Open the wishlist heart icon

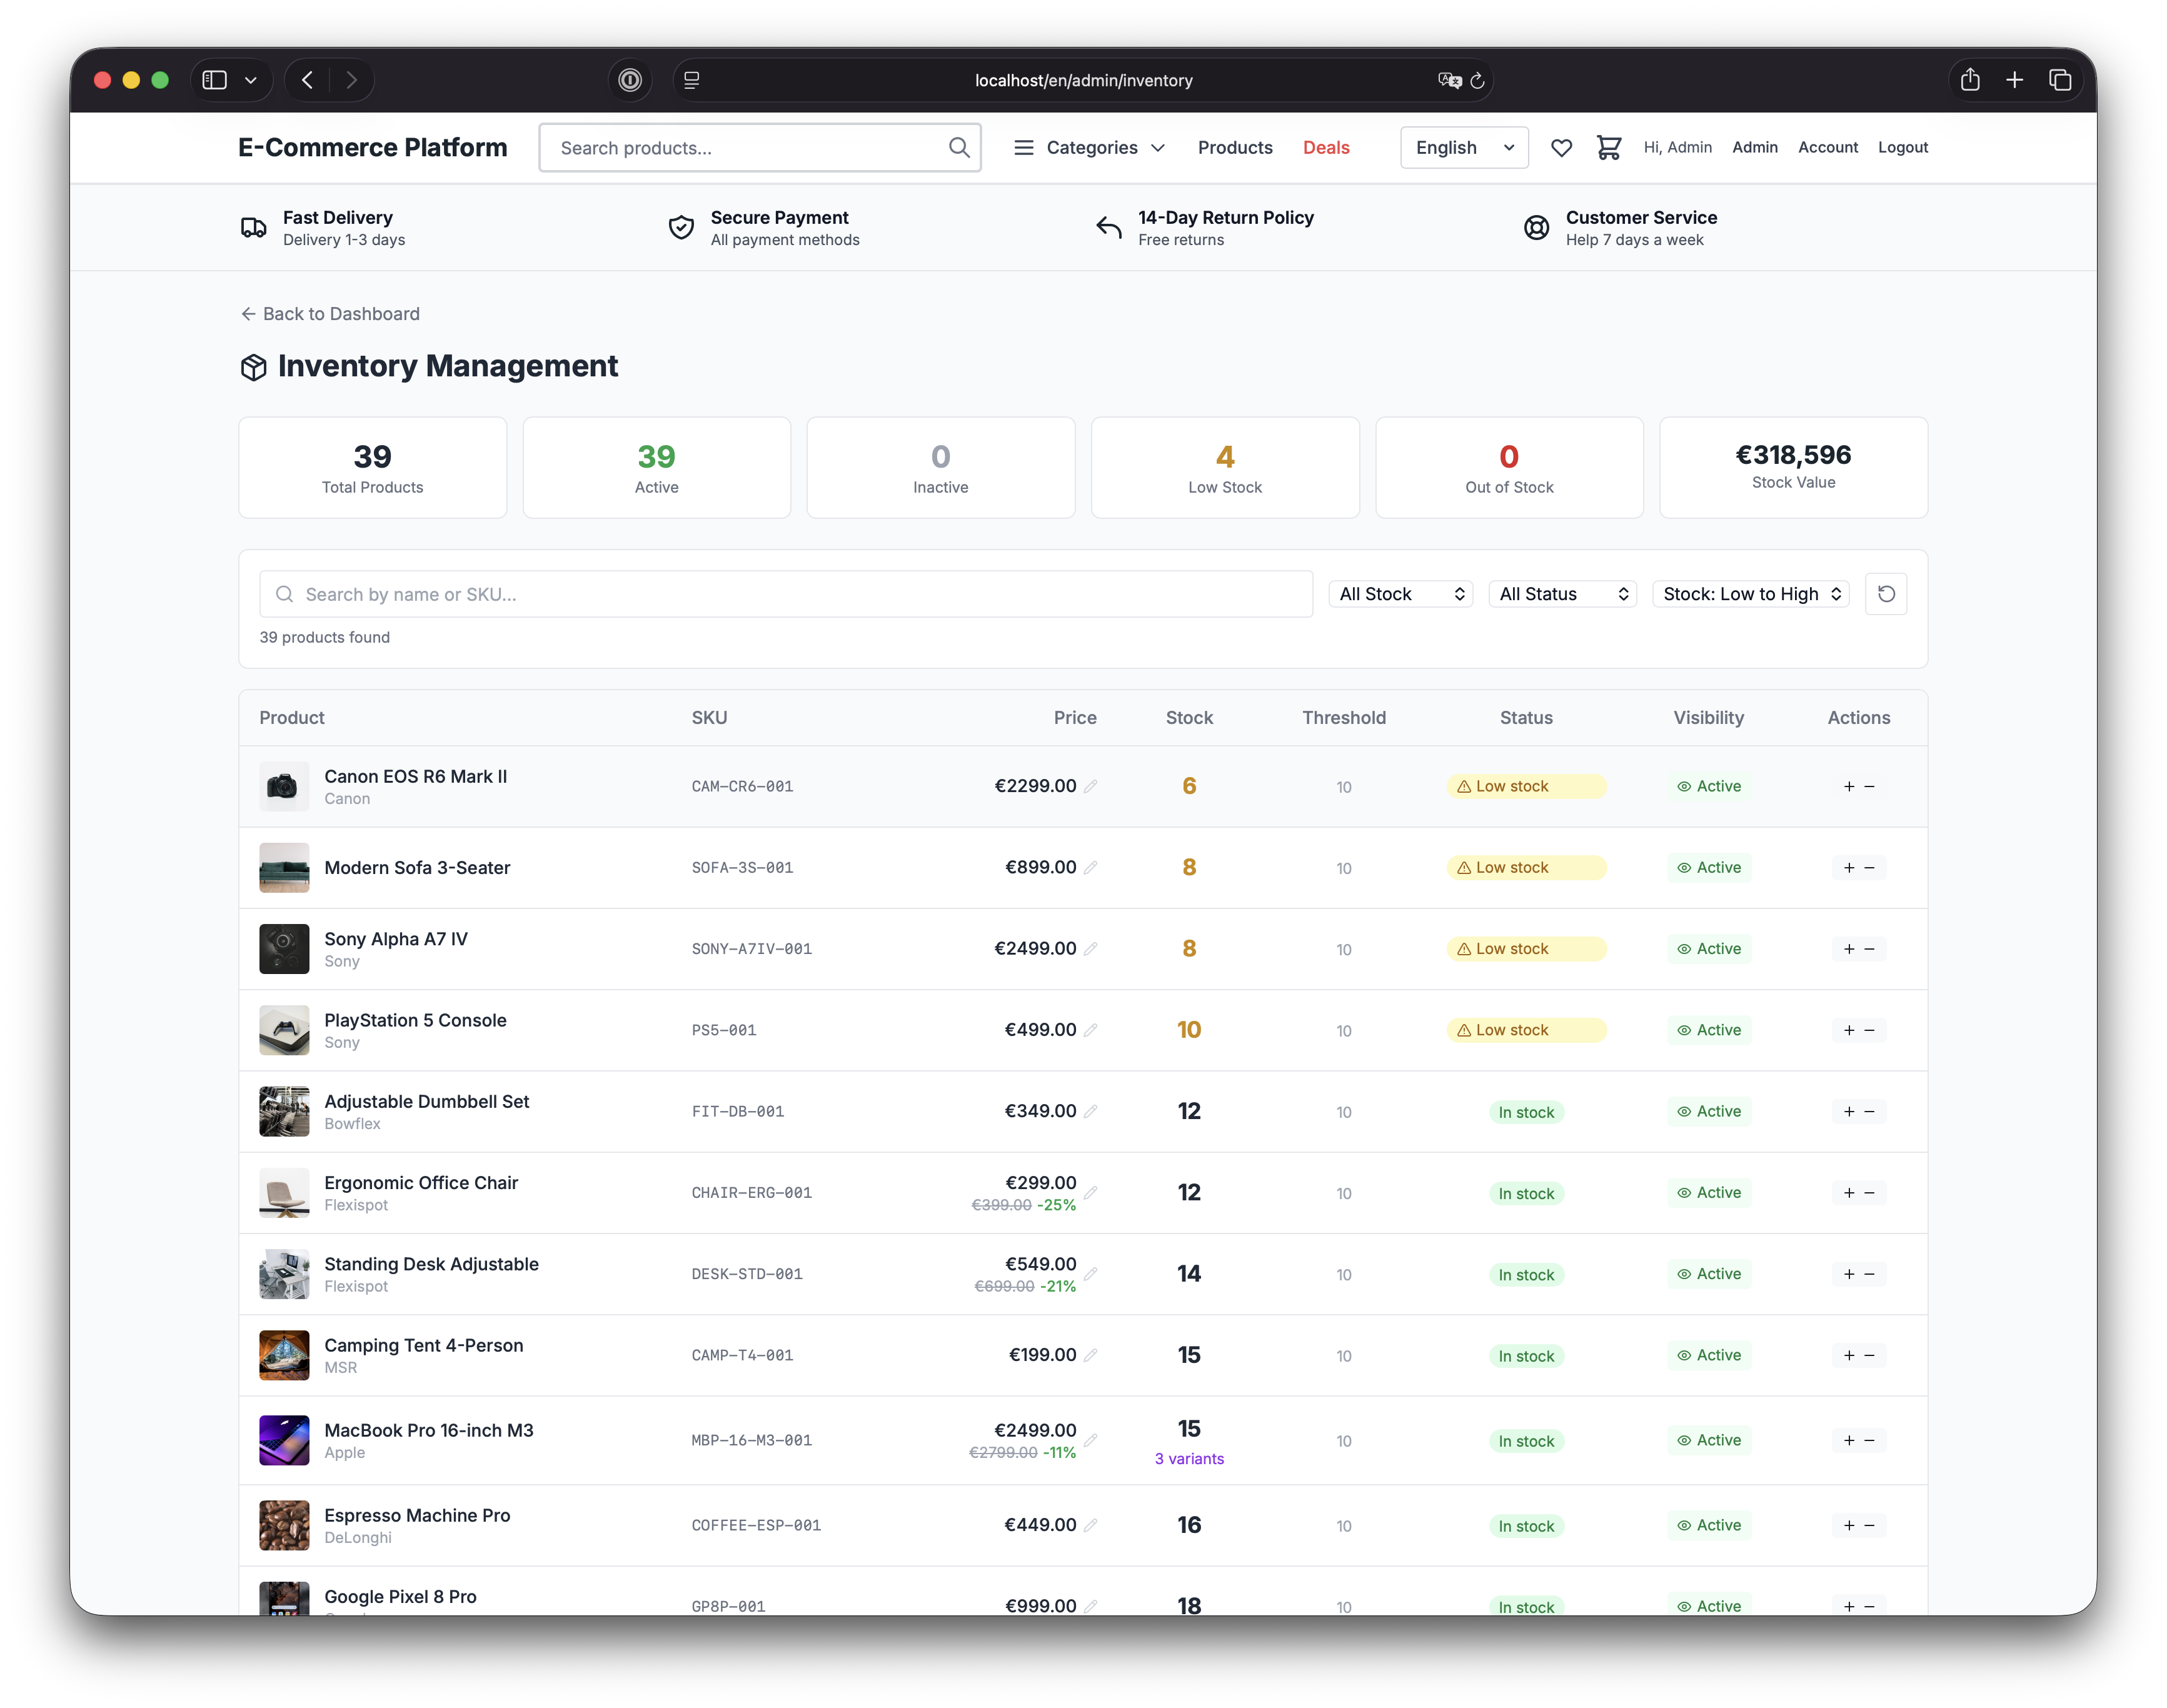click(1561, 148)
